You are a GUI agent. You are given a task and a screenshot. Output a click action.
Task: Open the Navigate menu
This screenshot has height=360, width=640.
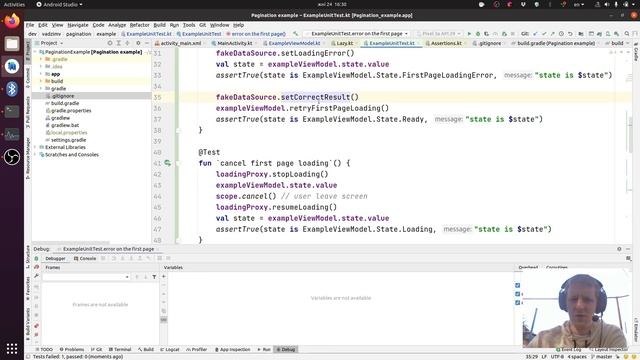[78, 25]
